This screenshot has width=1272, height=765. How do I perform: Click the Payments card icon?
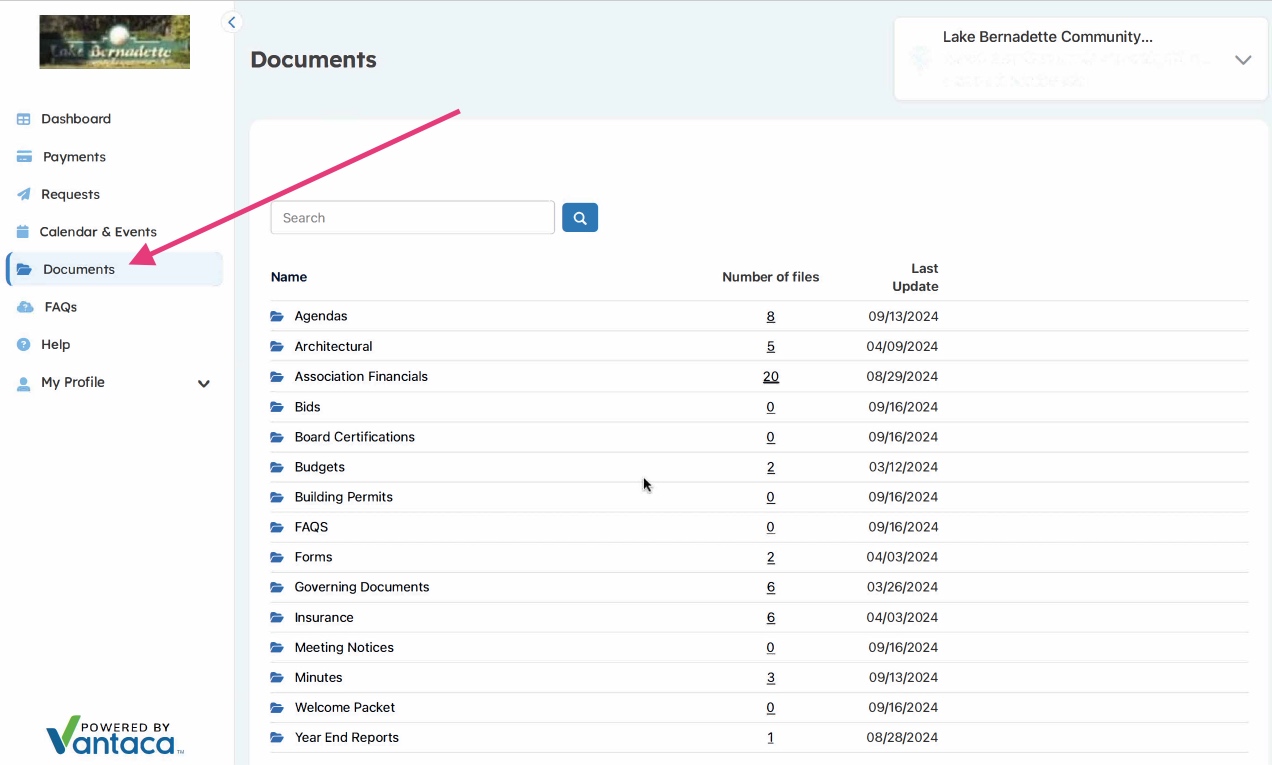[x=24, y=157]
